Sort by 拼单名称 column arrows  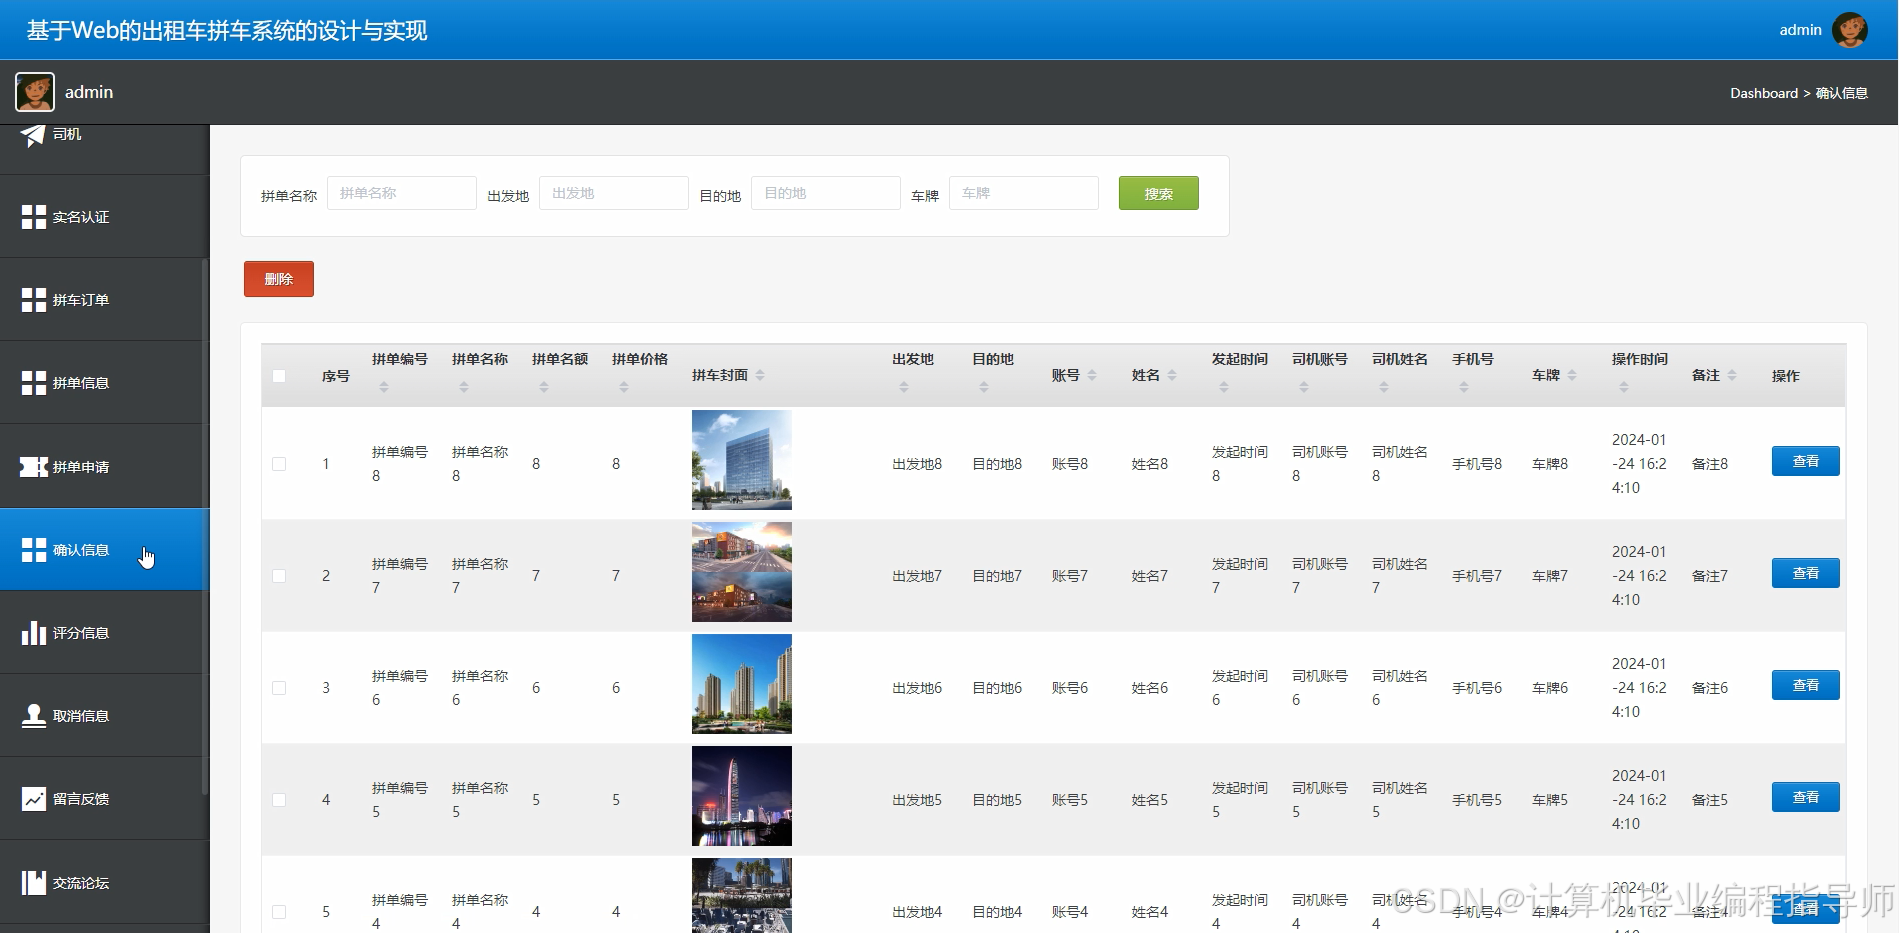coord(464,387)
